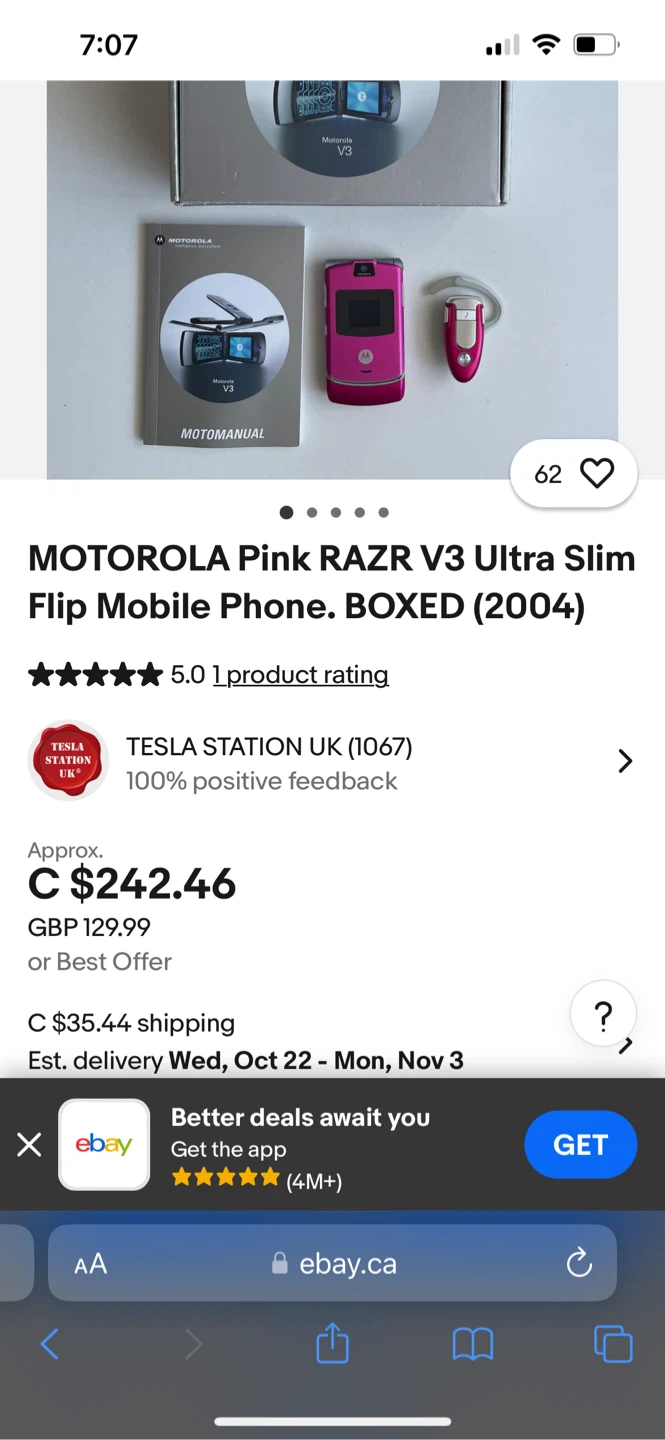Open Safari bookmarks

pos(472,1344)
